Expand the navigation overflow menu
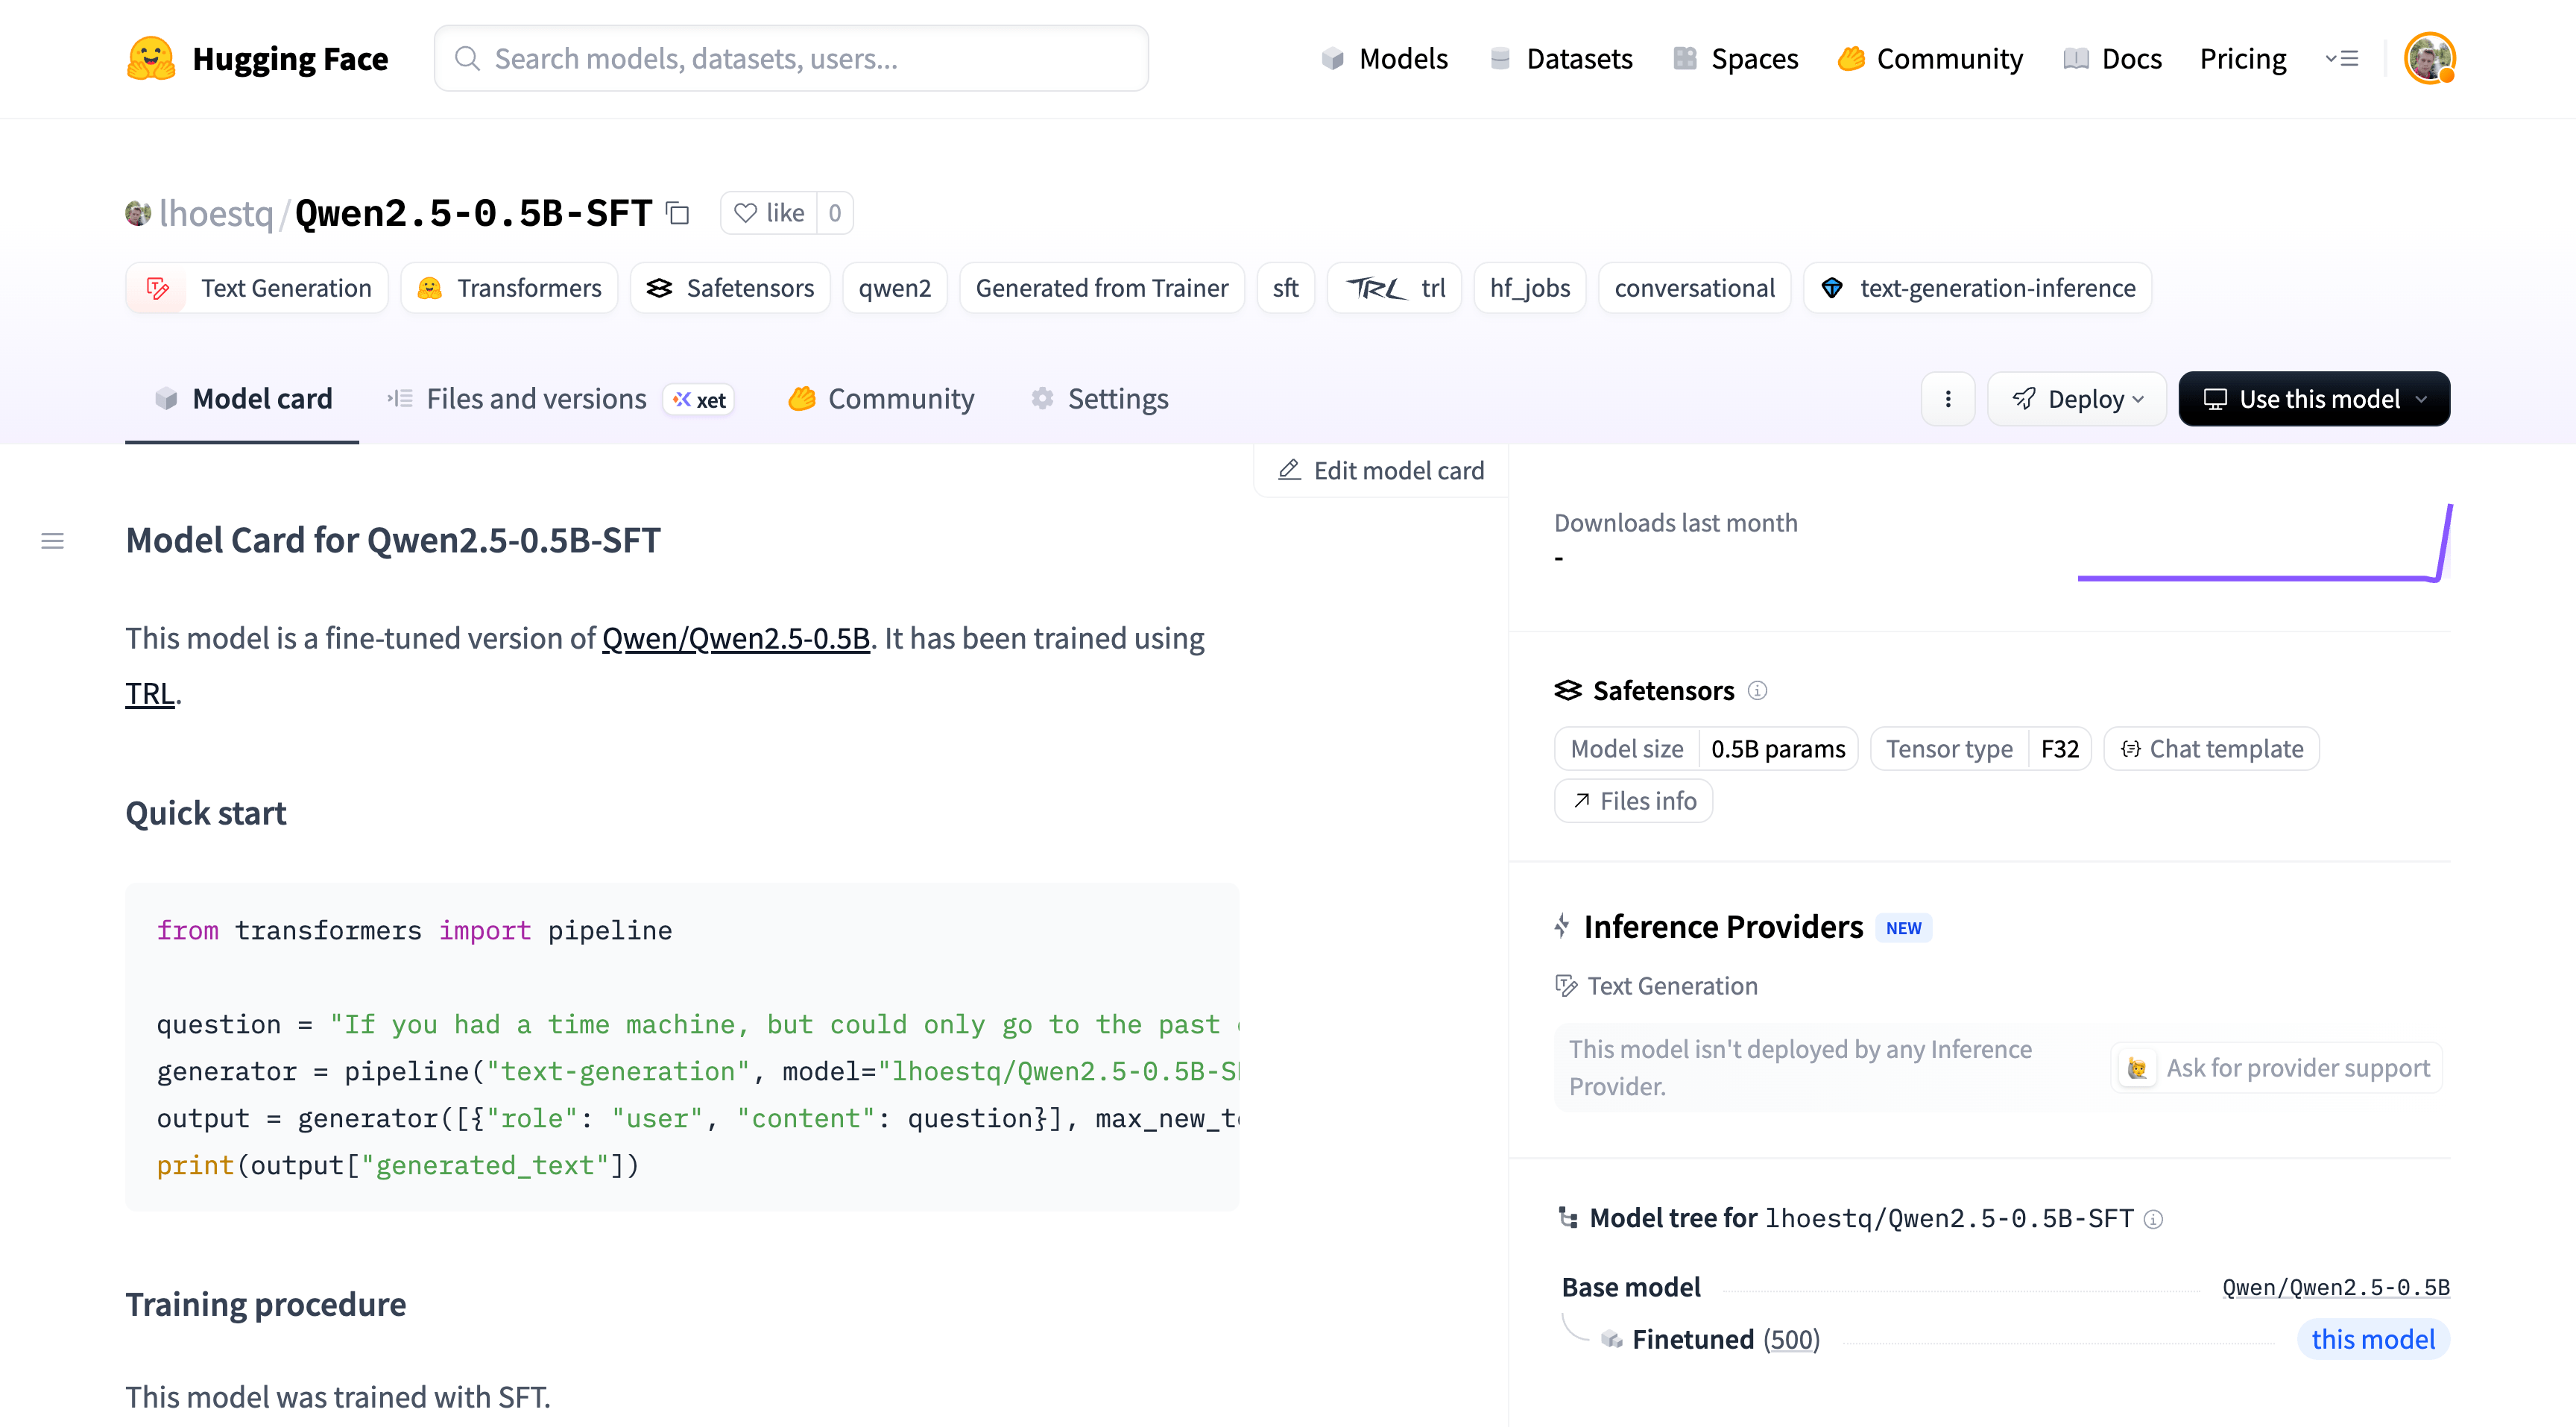The height and width of the screenshot is (1427, 2576). [2341, 58]
